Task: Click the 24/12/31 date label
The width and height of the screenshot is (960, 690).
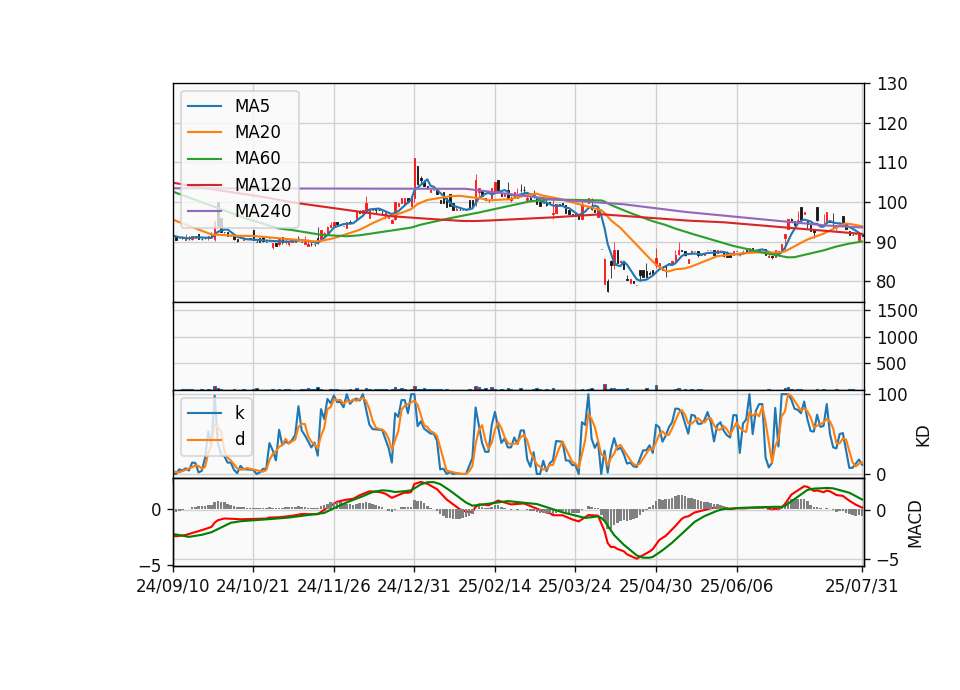Action: [414, 586]
